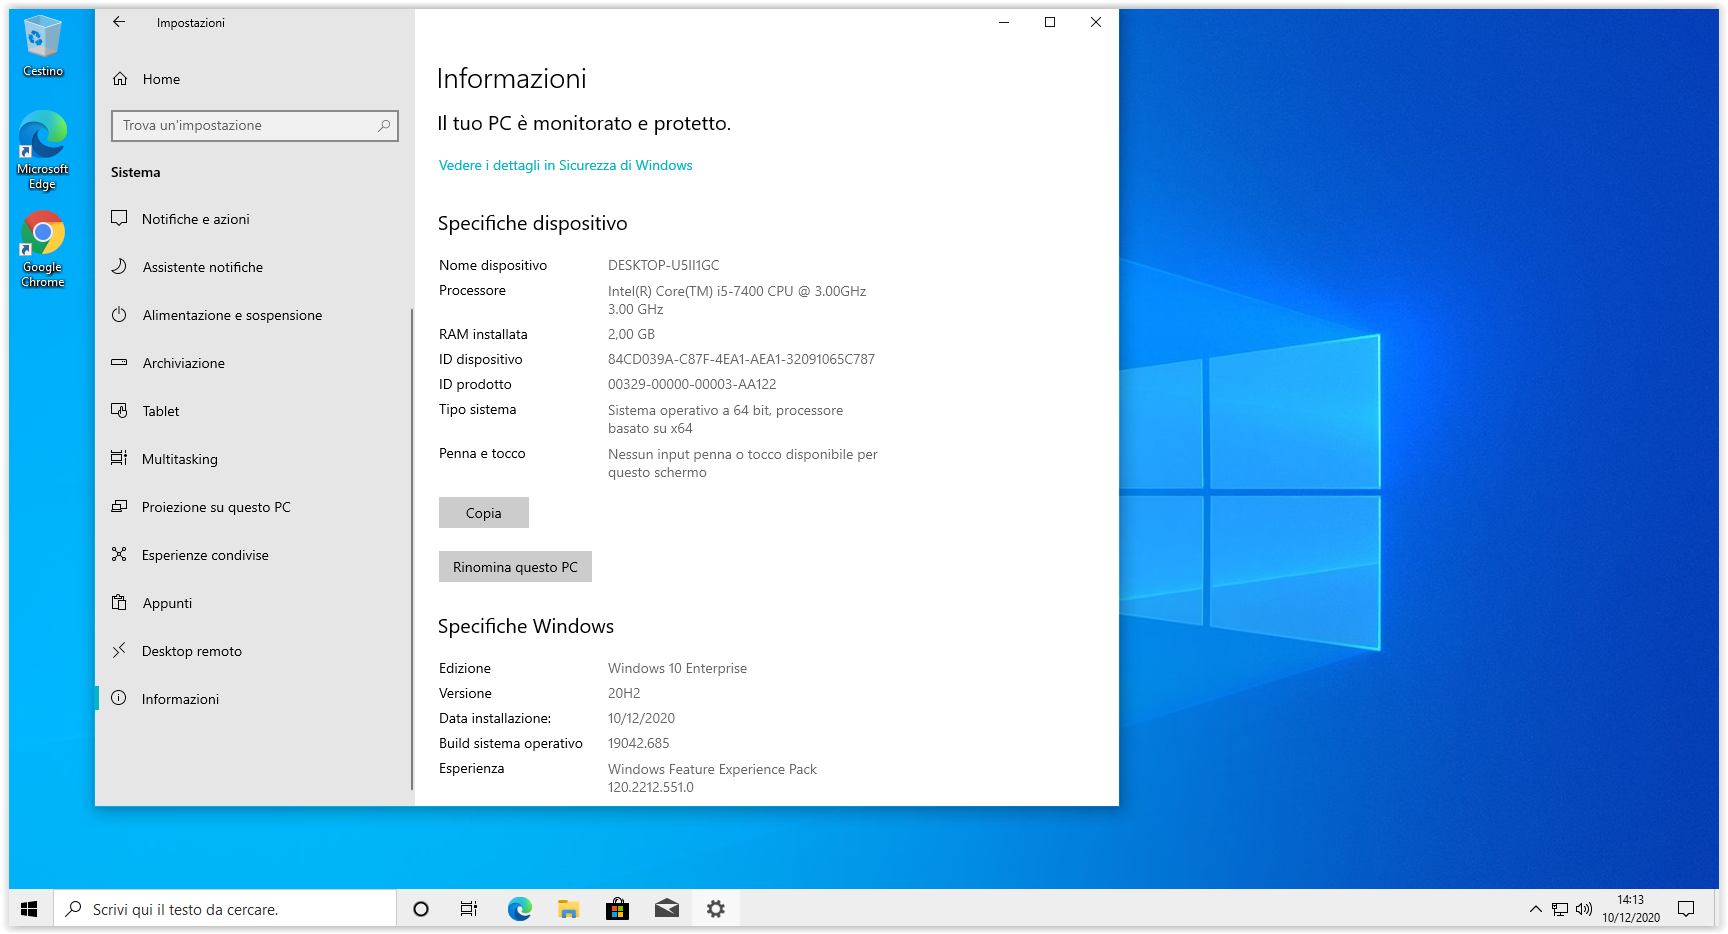Click the moon icon for Assistente notifiche
This screenshot has width=1728, height=934.
[119, 266]
